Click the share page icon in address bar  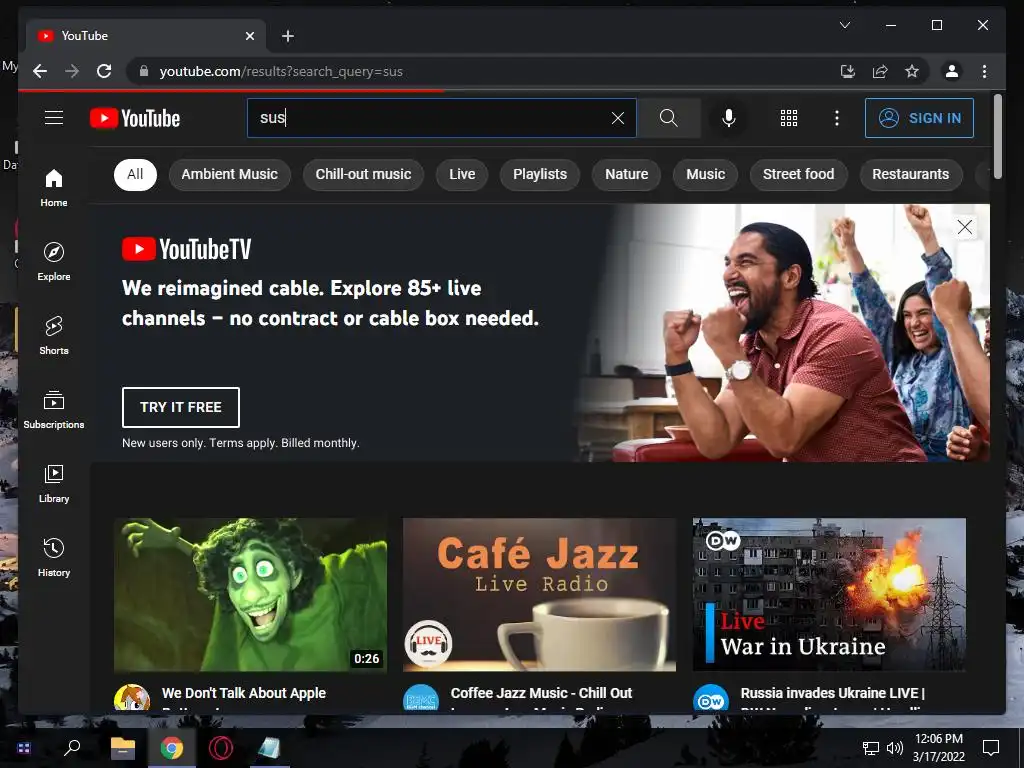[880, 71]
